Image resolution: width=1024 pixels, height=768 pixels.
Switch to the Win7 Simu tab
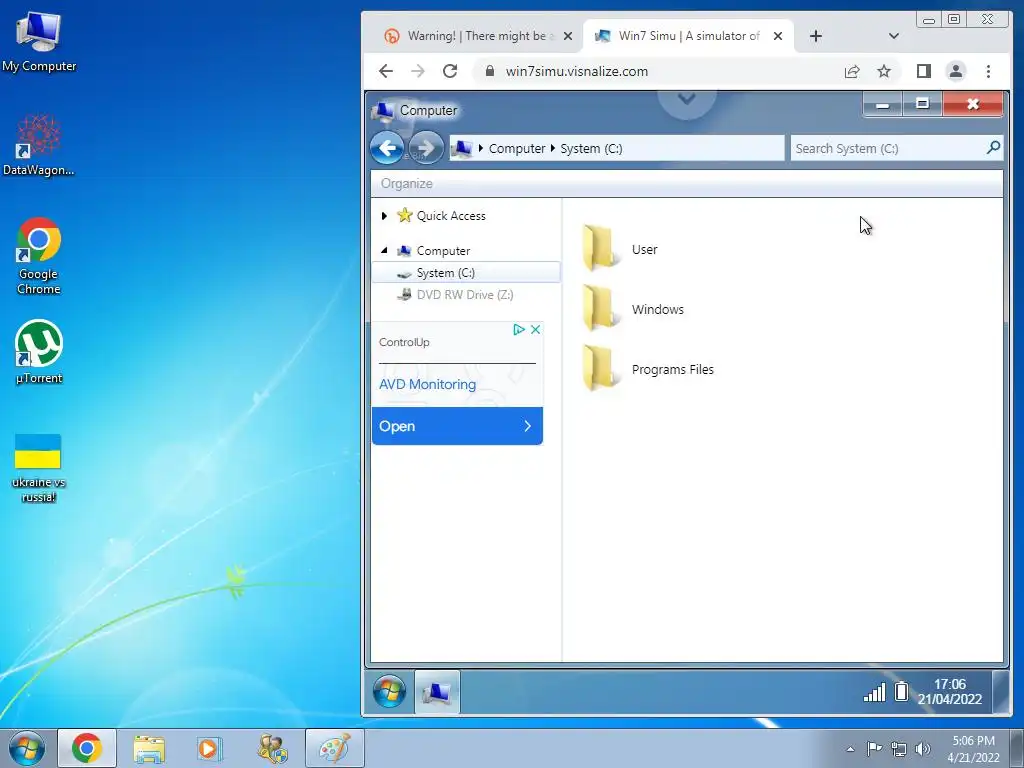coord(688,36)
